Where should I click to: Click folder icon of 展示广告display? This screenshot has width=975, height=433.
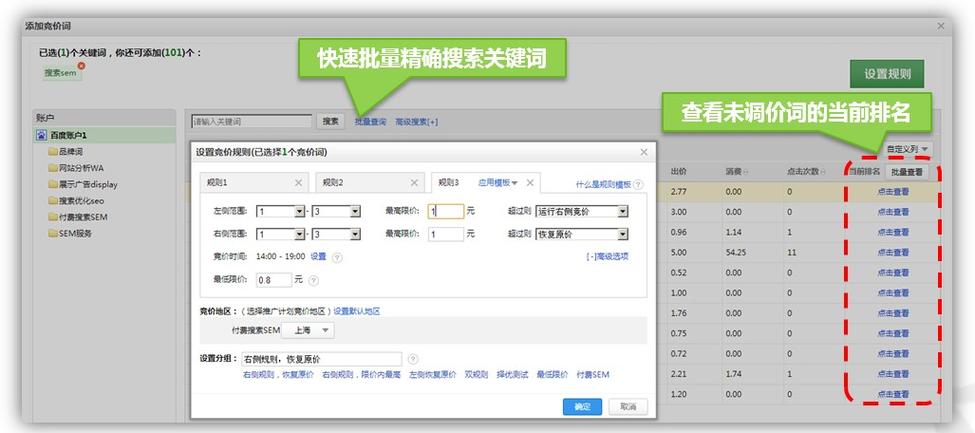tap(53, 185)
